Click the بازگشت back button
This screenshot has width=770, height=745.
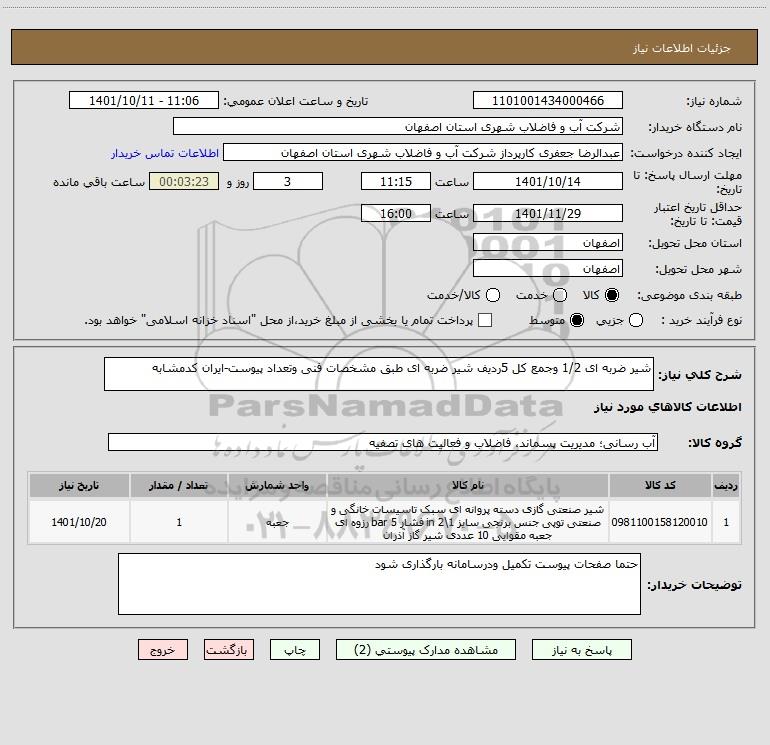[229, 650]
